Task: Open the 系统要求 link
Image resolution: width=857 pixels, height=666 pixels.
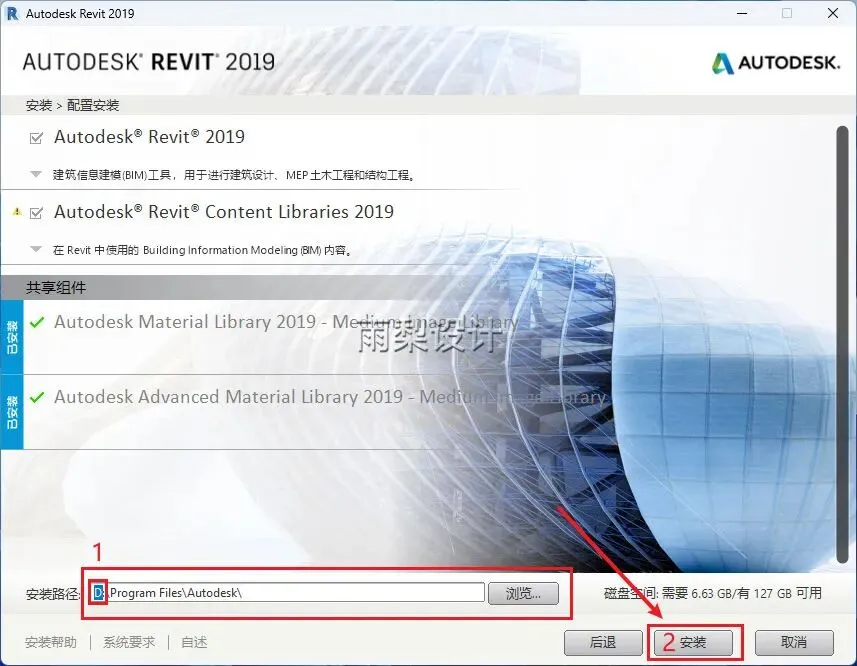Action: [129, 642]
